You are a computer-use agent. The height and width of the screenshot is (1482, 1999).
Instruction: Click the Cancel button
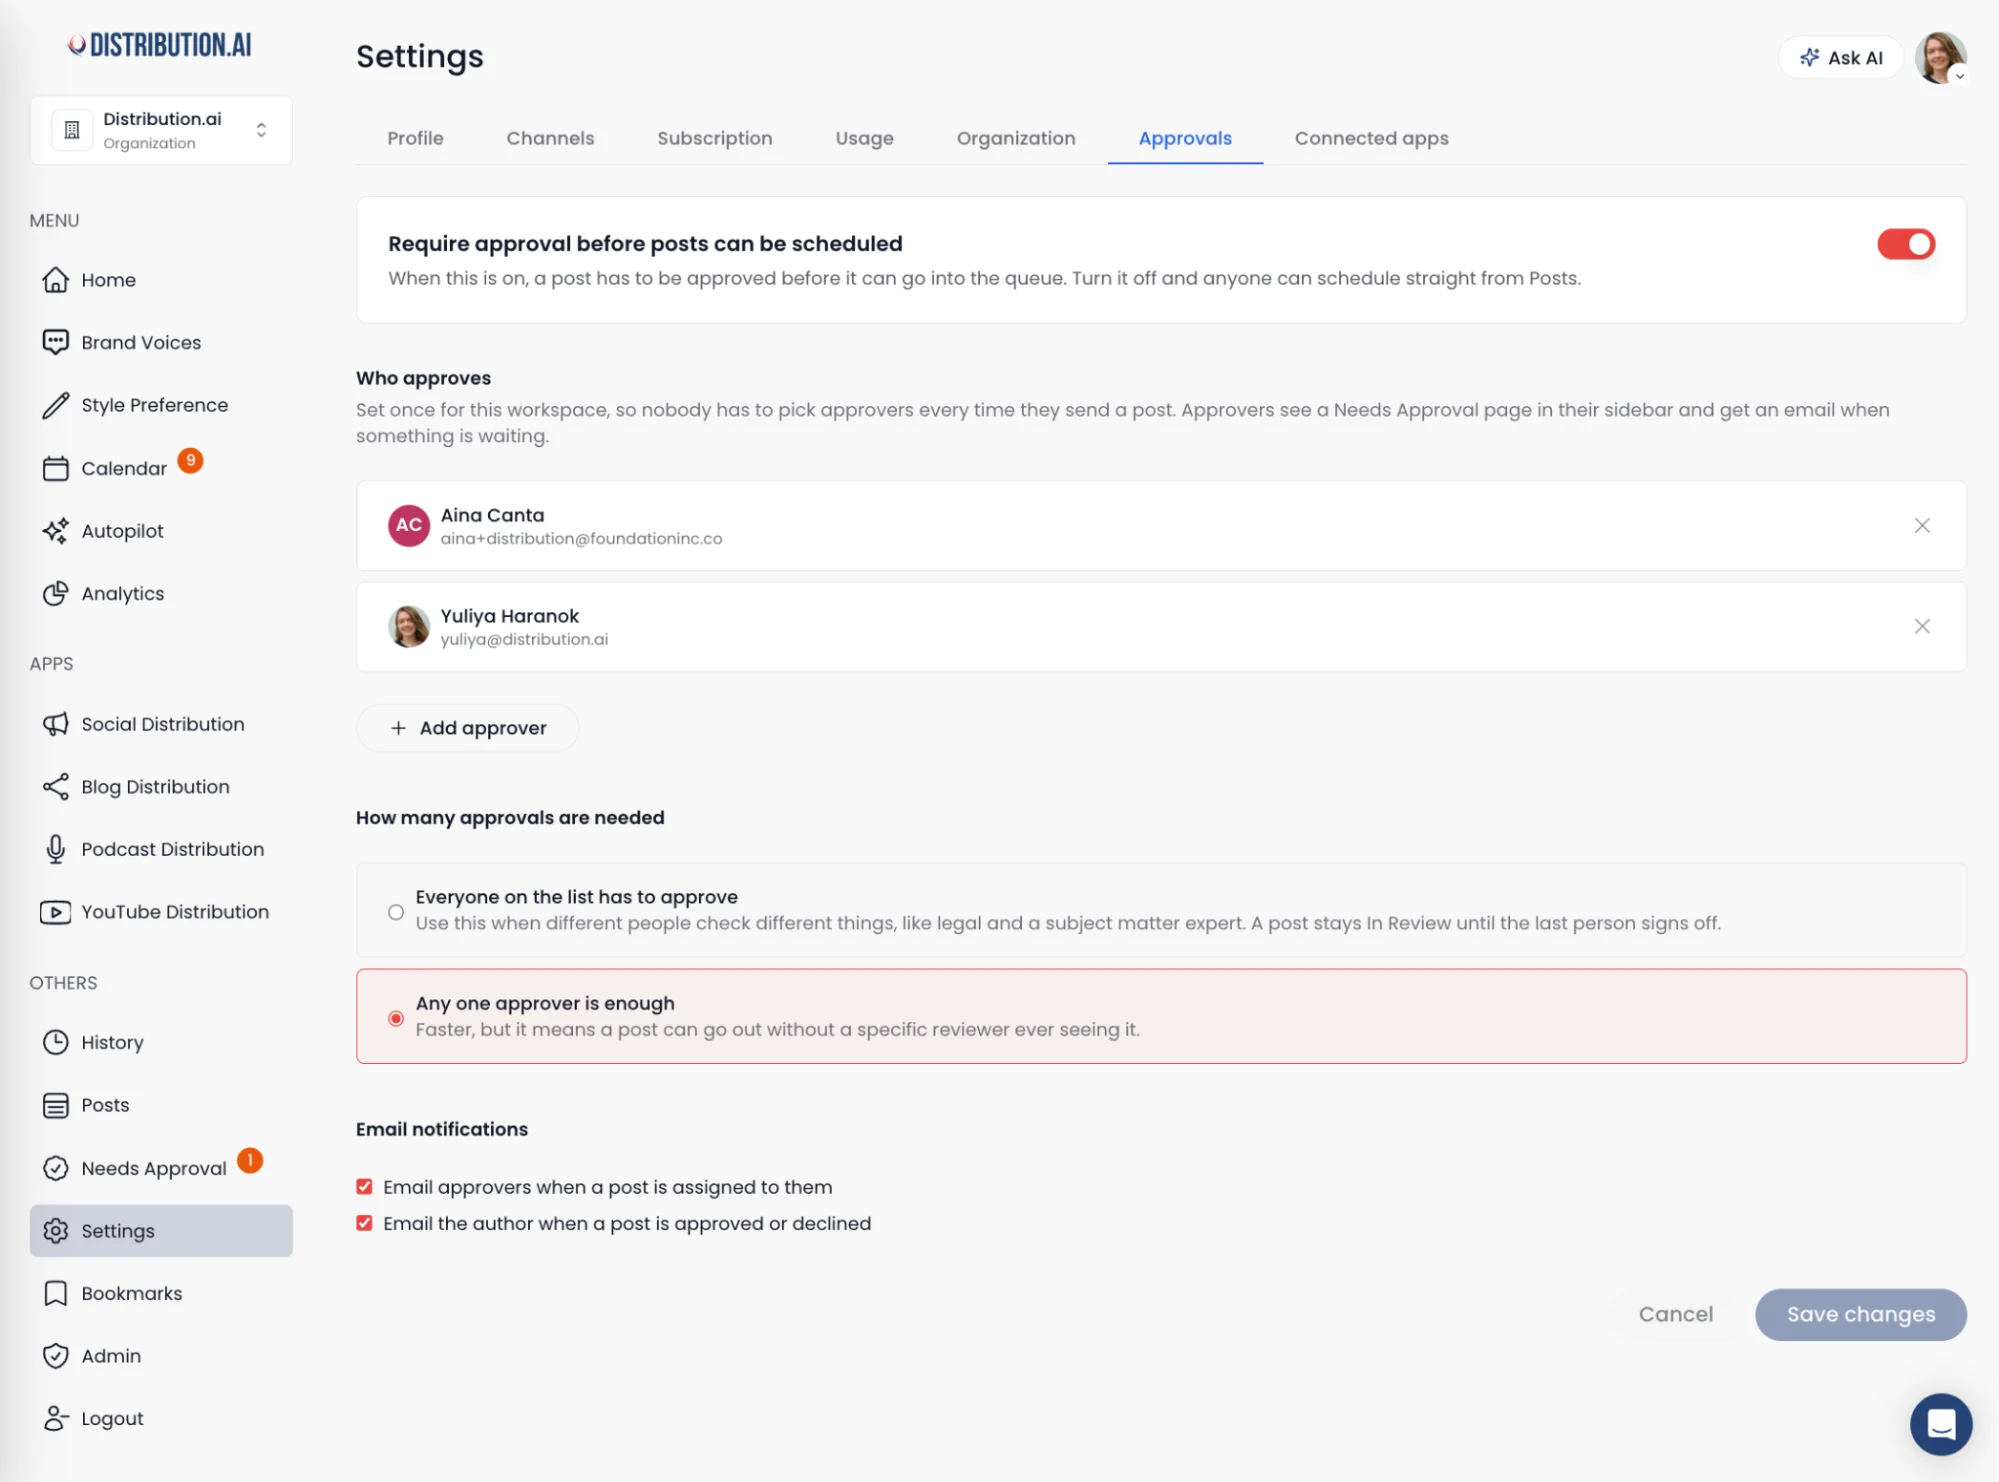(x=1675, y=1314)
